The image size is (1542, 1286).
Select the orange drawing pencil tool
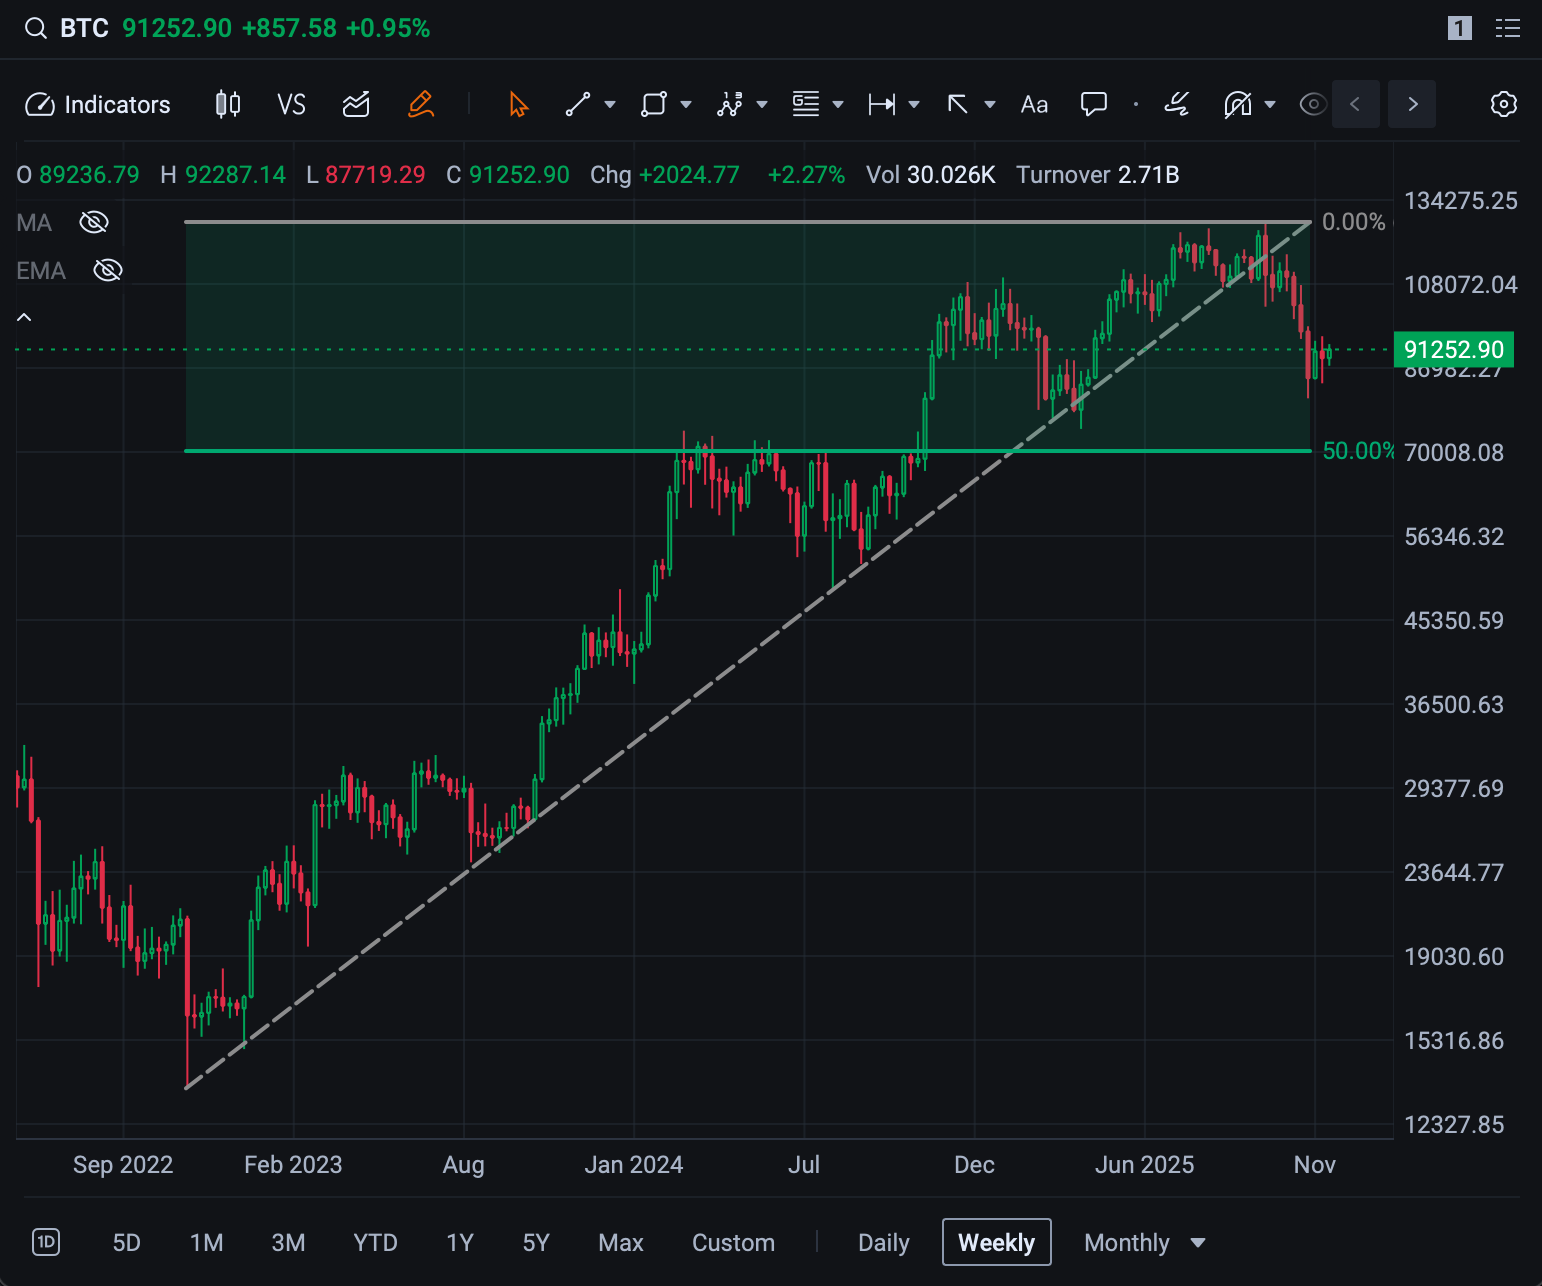pos(421,105)
